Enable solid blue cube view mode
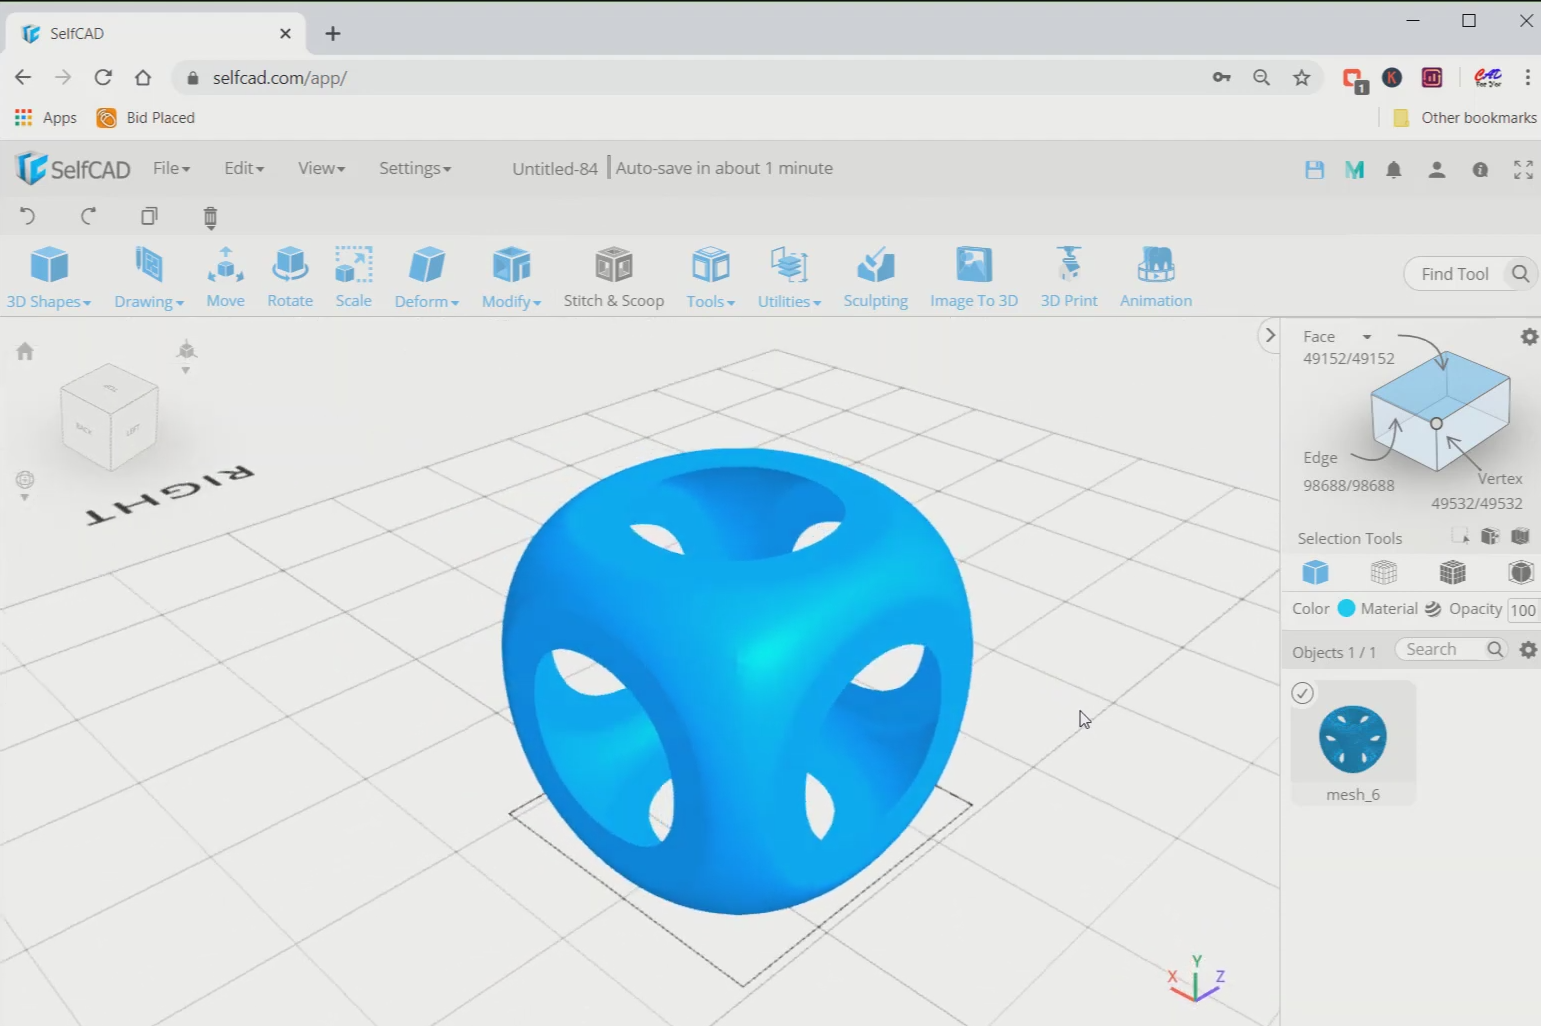Viewport: 1541px width, 1026px height. 1315,572
